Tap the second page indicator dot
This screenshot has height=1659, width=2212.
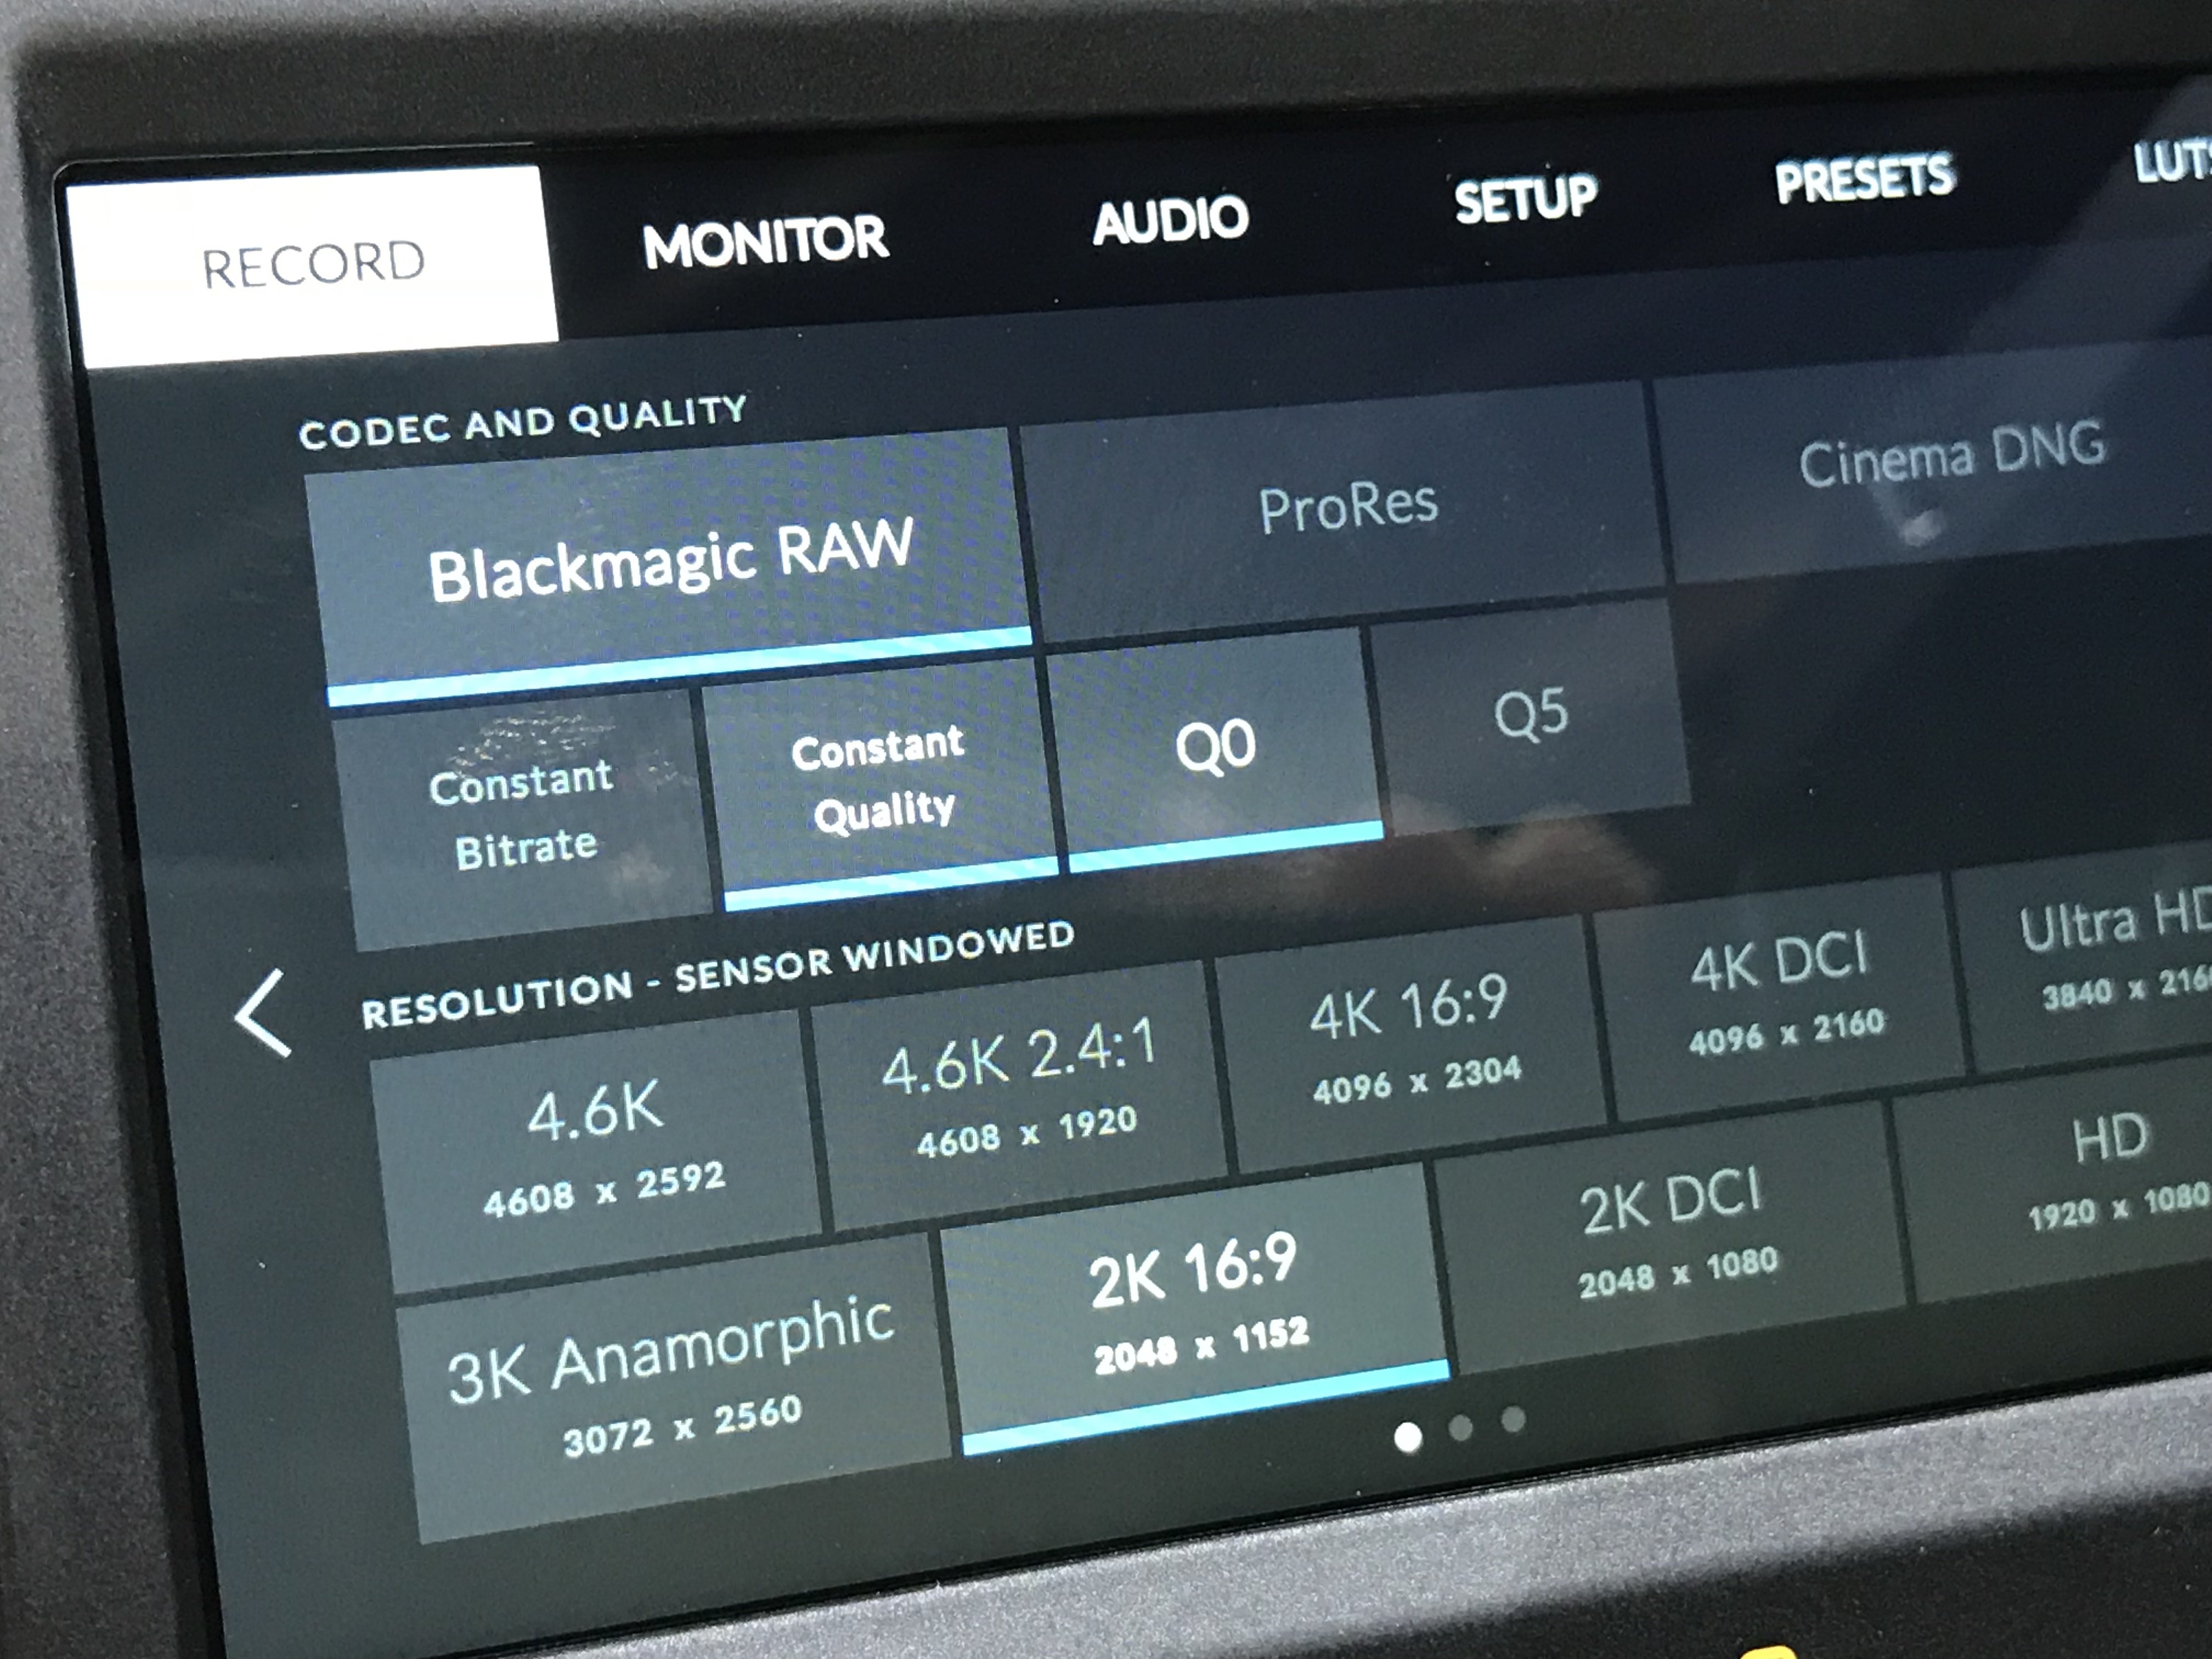click(1460, 1427)
